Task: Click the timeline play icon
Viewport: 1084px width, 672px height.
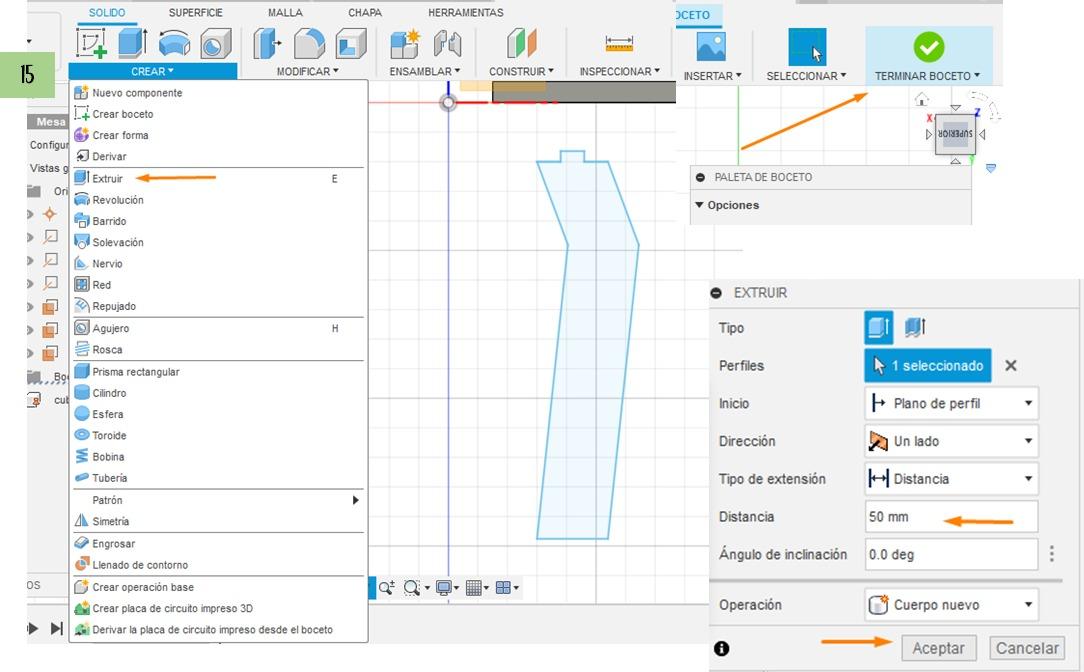Action: pyautogui.click(x=32, y=628)
